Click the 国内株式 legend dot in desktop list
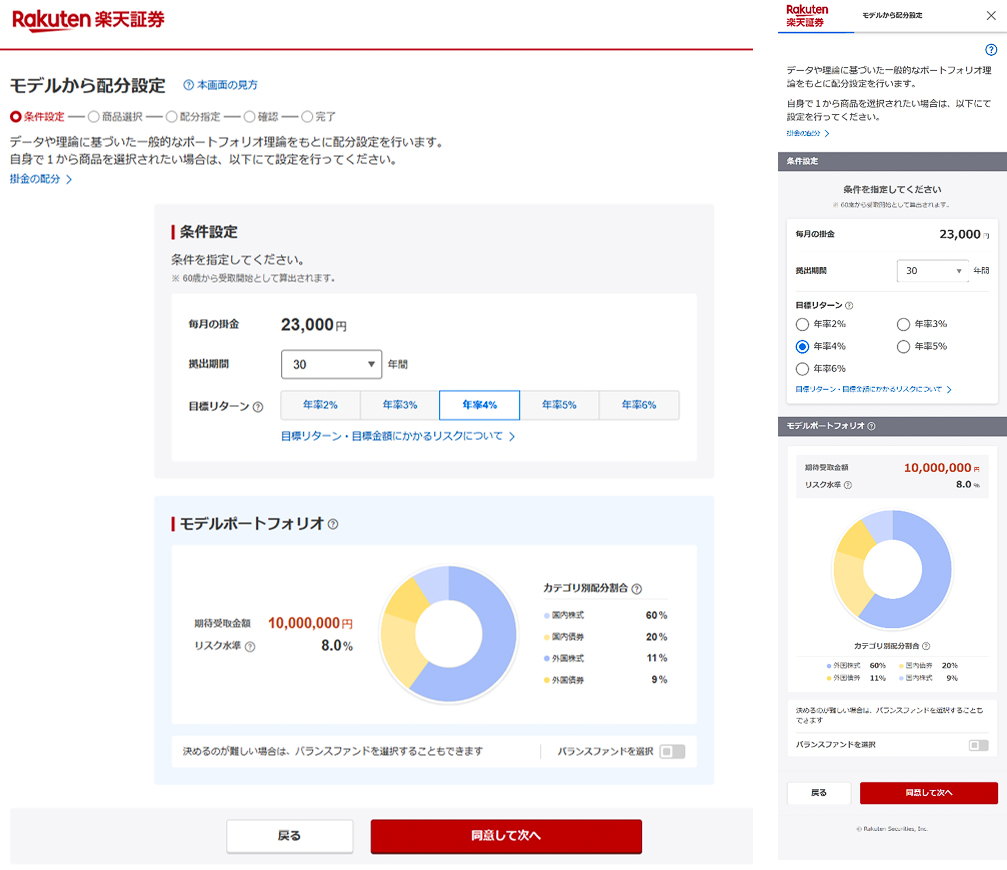1007x870 pixels. [x=547, y=616]
